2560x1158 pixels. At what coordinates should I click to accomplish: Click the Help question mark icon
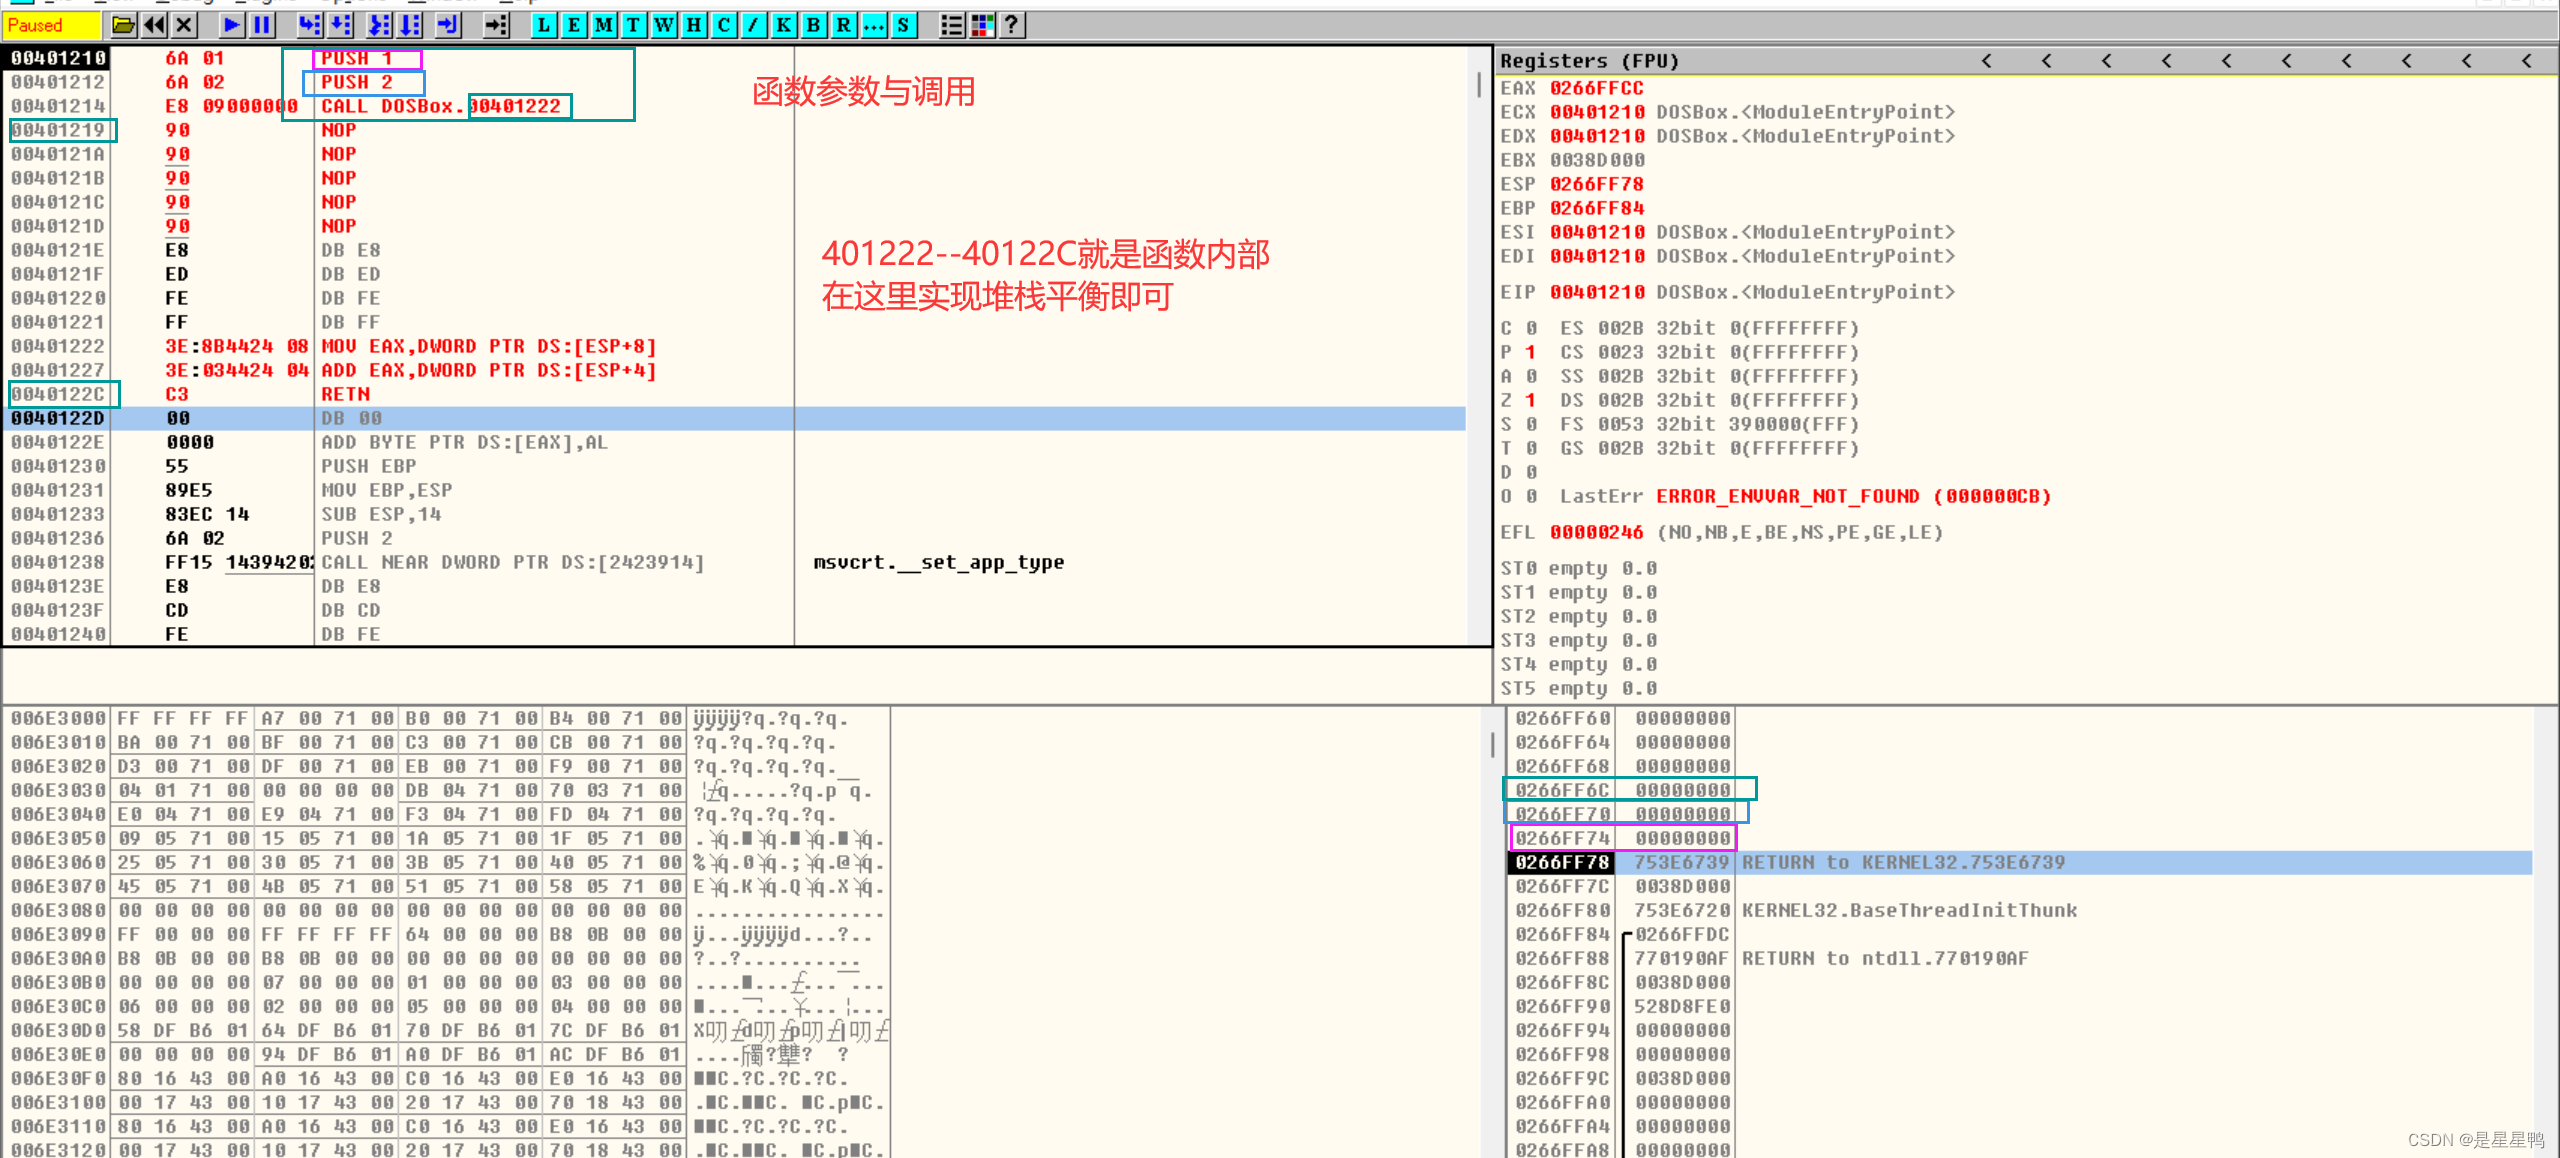[x=1011, y=25]
